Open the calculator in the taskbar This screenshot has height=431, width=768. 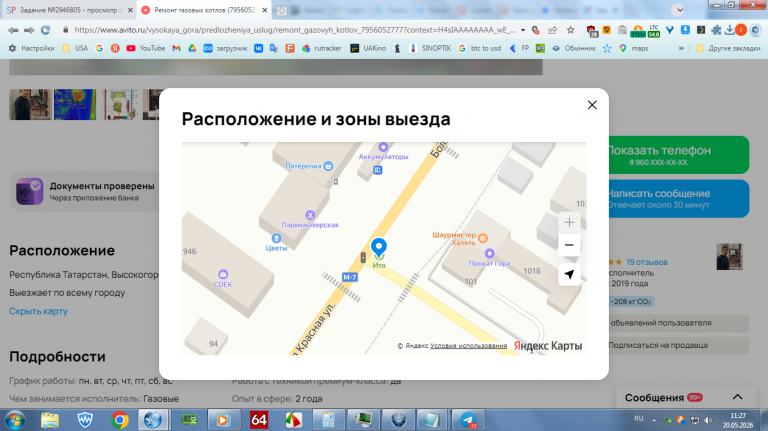pos(328,420)
